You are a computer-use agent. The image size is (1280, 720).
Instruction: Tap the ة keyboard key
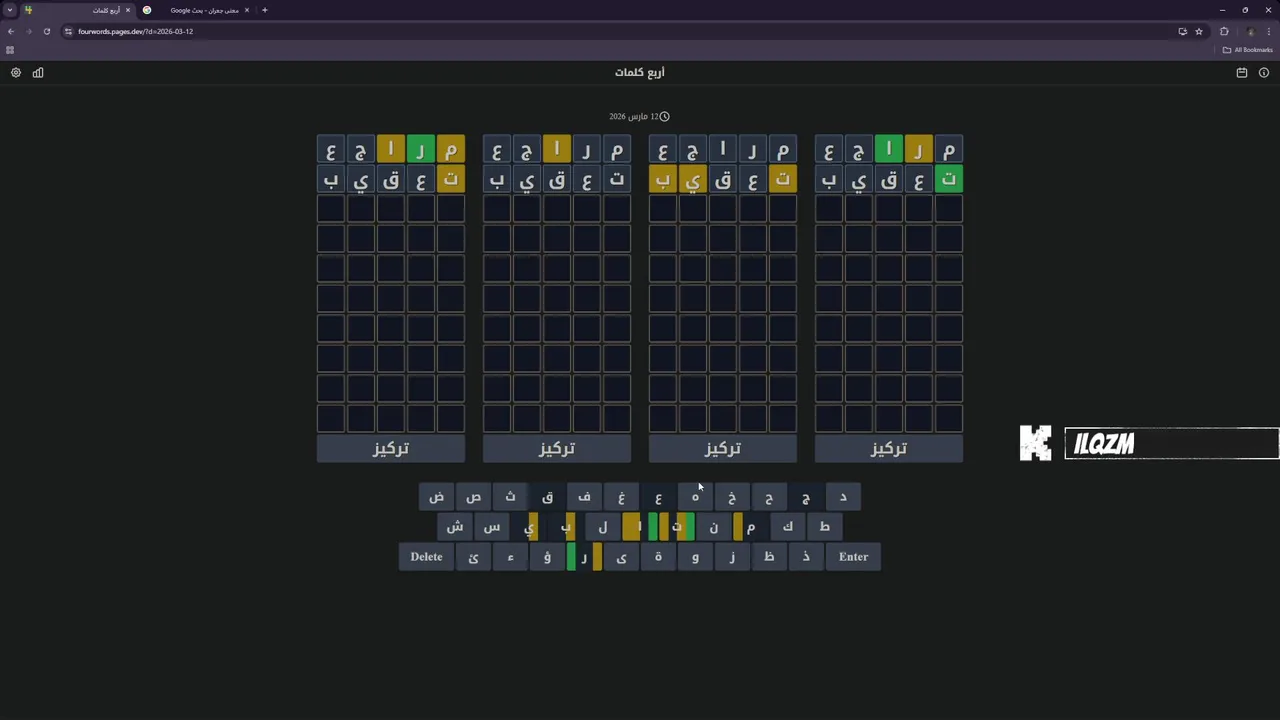click(659, 557)
